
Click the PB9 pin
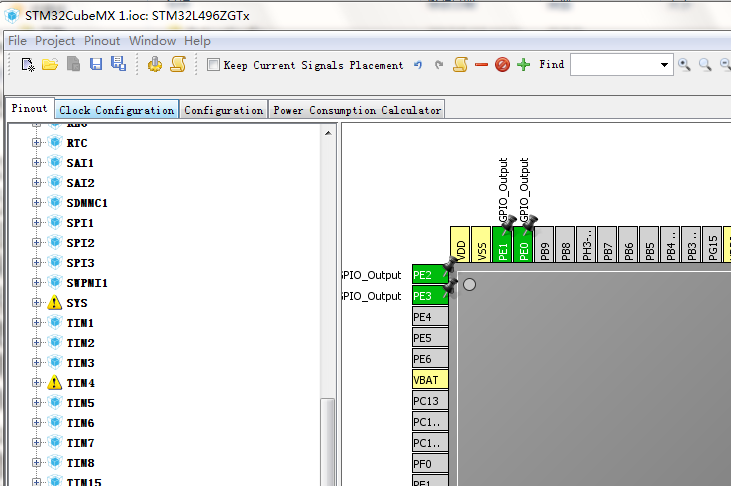[x=544, y=244]
